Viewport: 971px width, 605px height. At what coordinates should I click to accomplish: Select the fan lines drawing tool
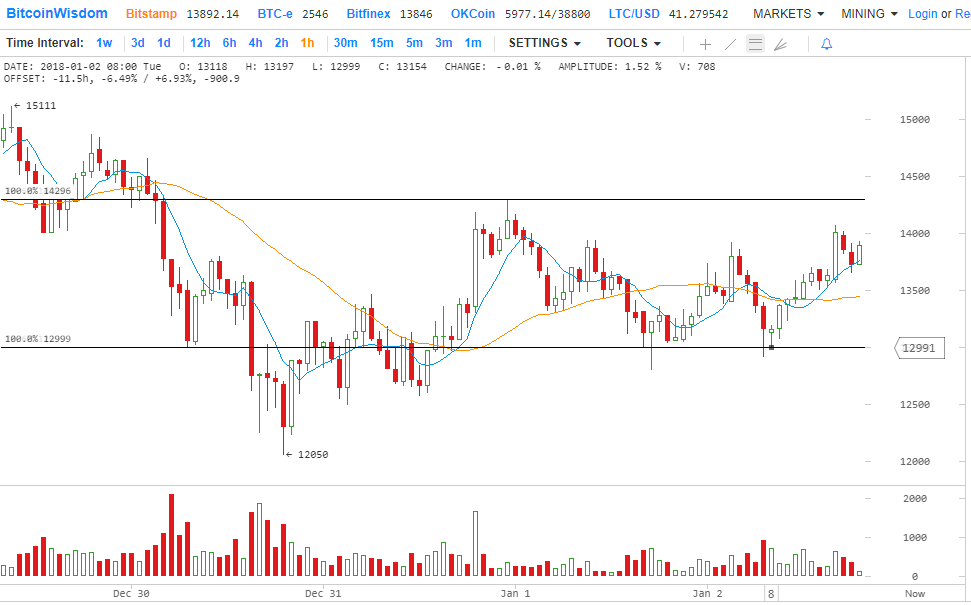(x=780, y=44)
